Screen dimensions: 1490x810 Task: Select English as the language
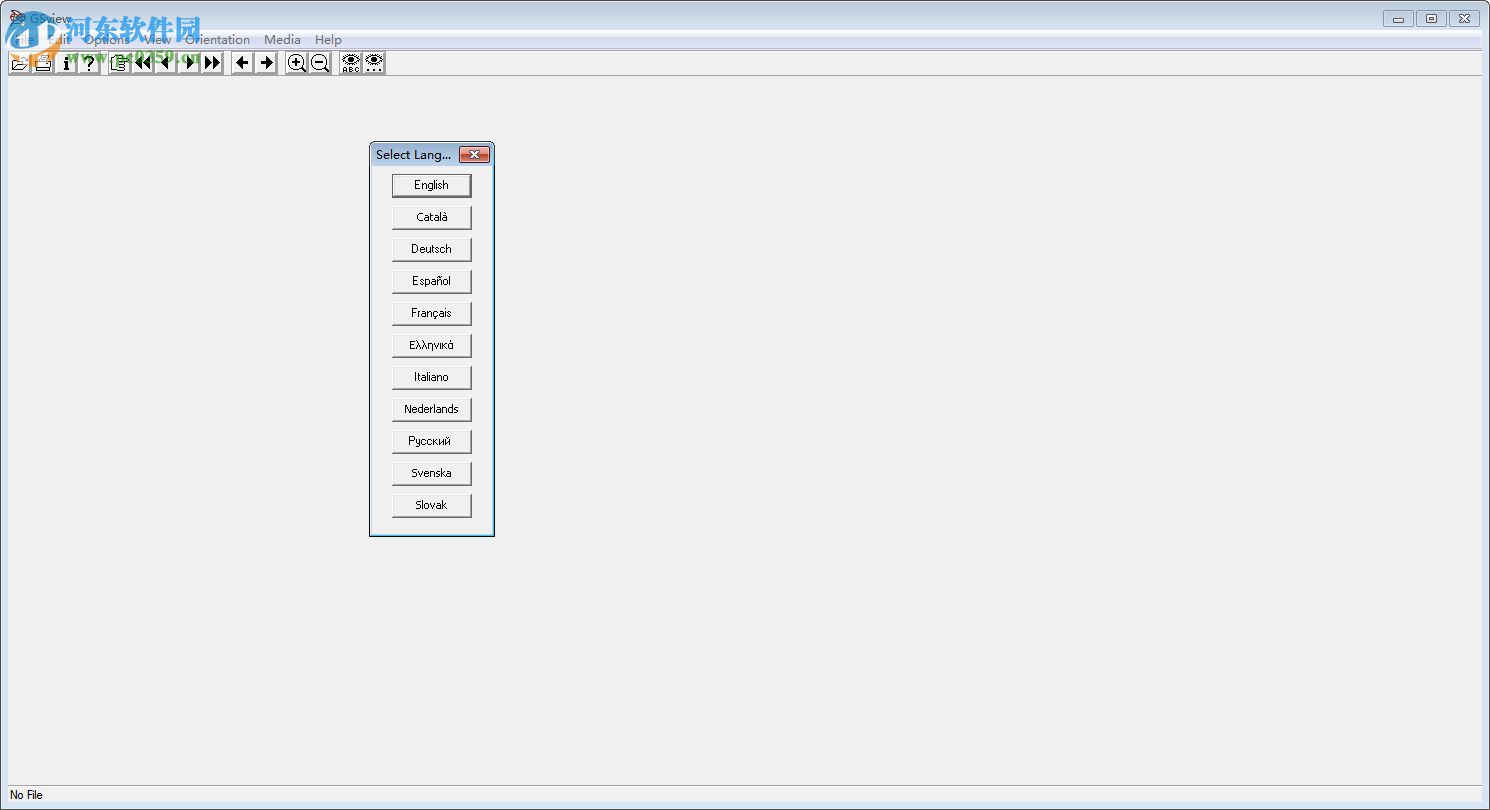[431, 185]
